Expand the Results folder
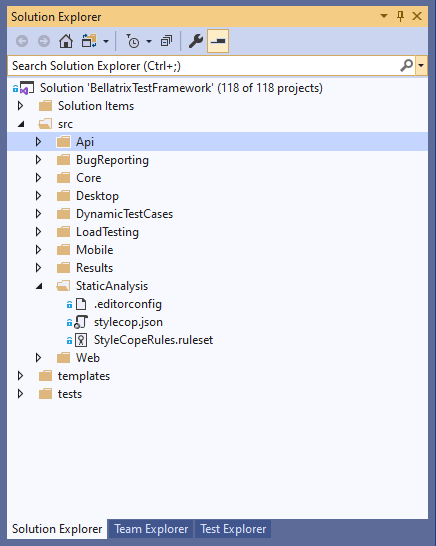 click(39, 268)
